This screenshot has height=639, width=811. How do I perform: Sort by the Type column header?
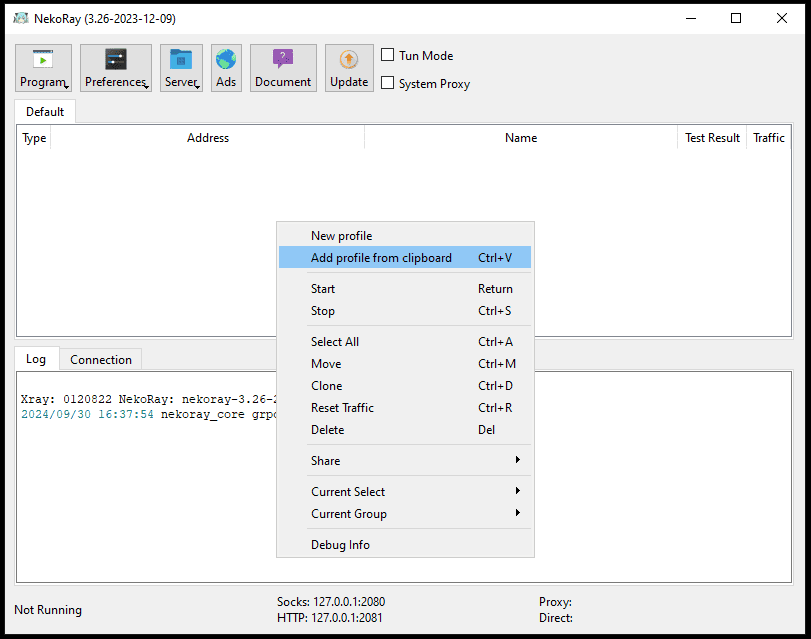point(34,138)
